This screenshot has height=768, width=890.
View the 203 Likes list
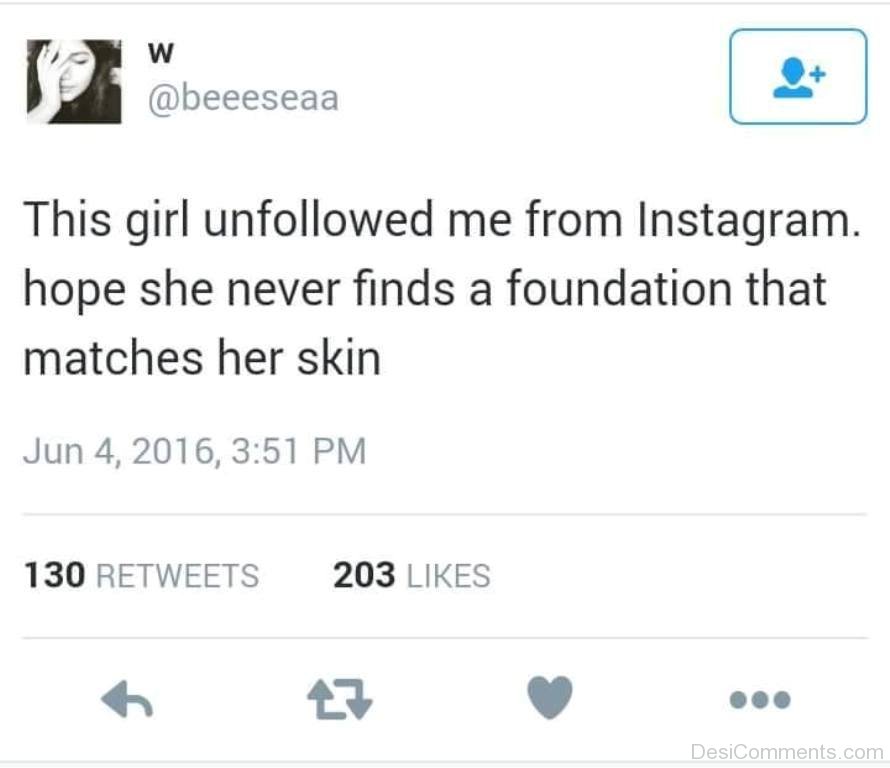tap(411, 576)
